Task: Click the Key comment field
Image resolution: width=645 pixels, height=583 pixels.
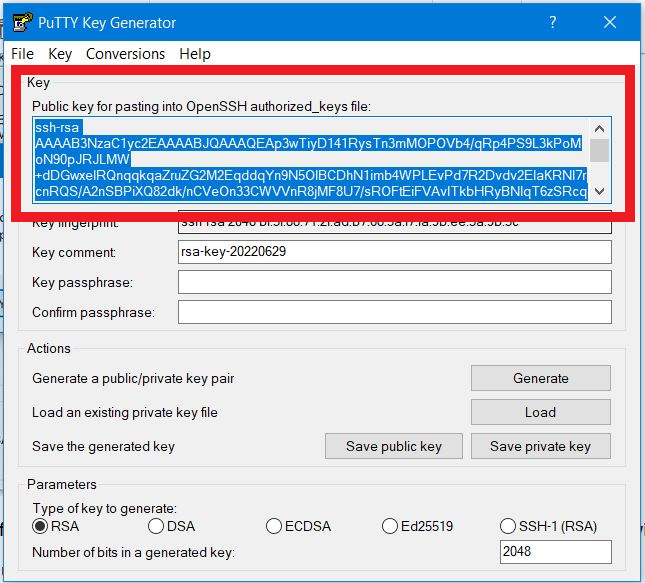Action: 394,252
